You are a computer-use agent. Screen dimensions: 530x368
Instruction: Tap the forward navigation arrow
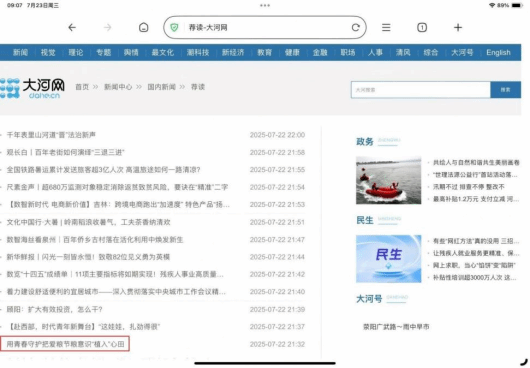[x=107, y=27]
